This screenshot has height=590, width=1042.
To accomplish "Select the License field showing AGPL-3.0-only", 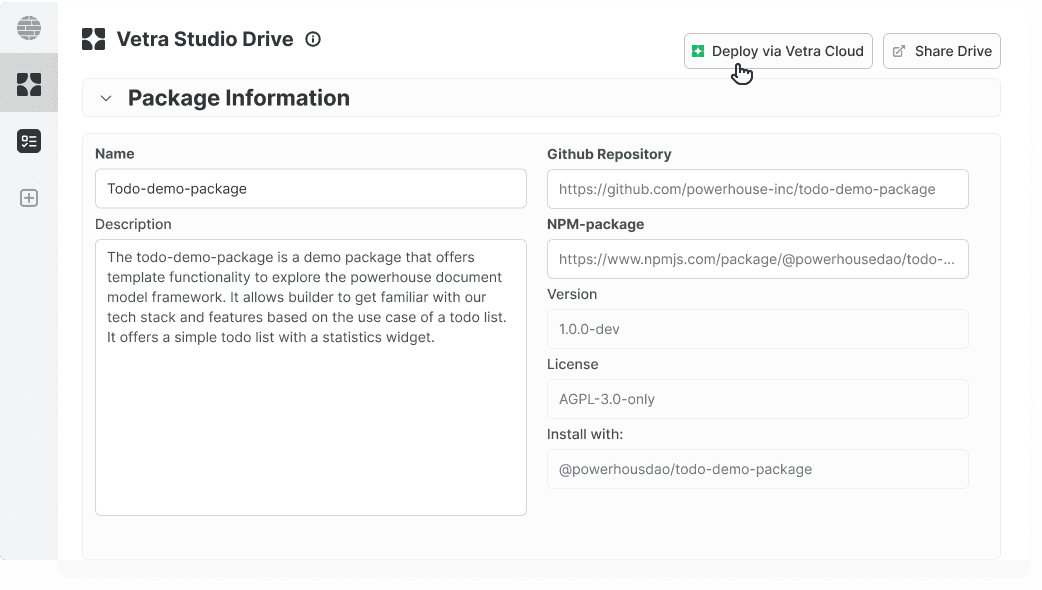I will (x=757, y=399).
